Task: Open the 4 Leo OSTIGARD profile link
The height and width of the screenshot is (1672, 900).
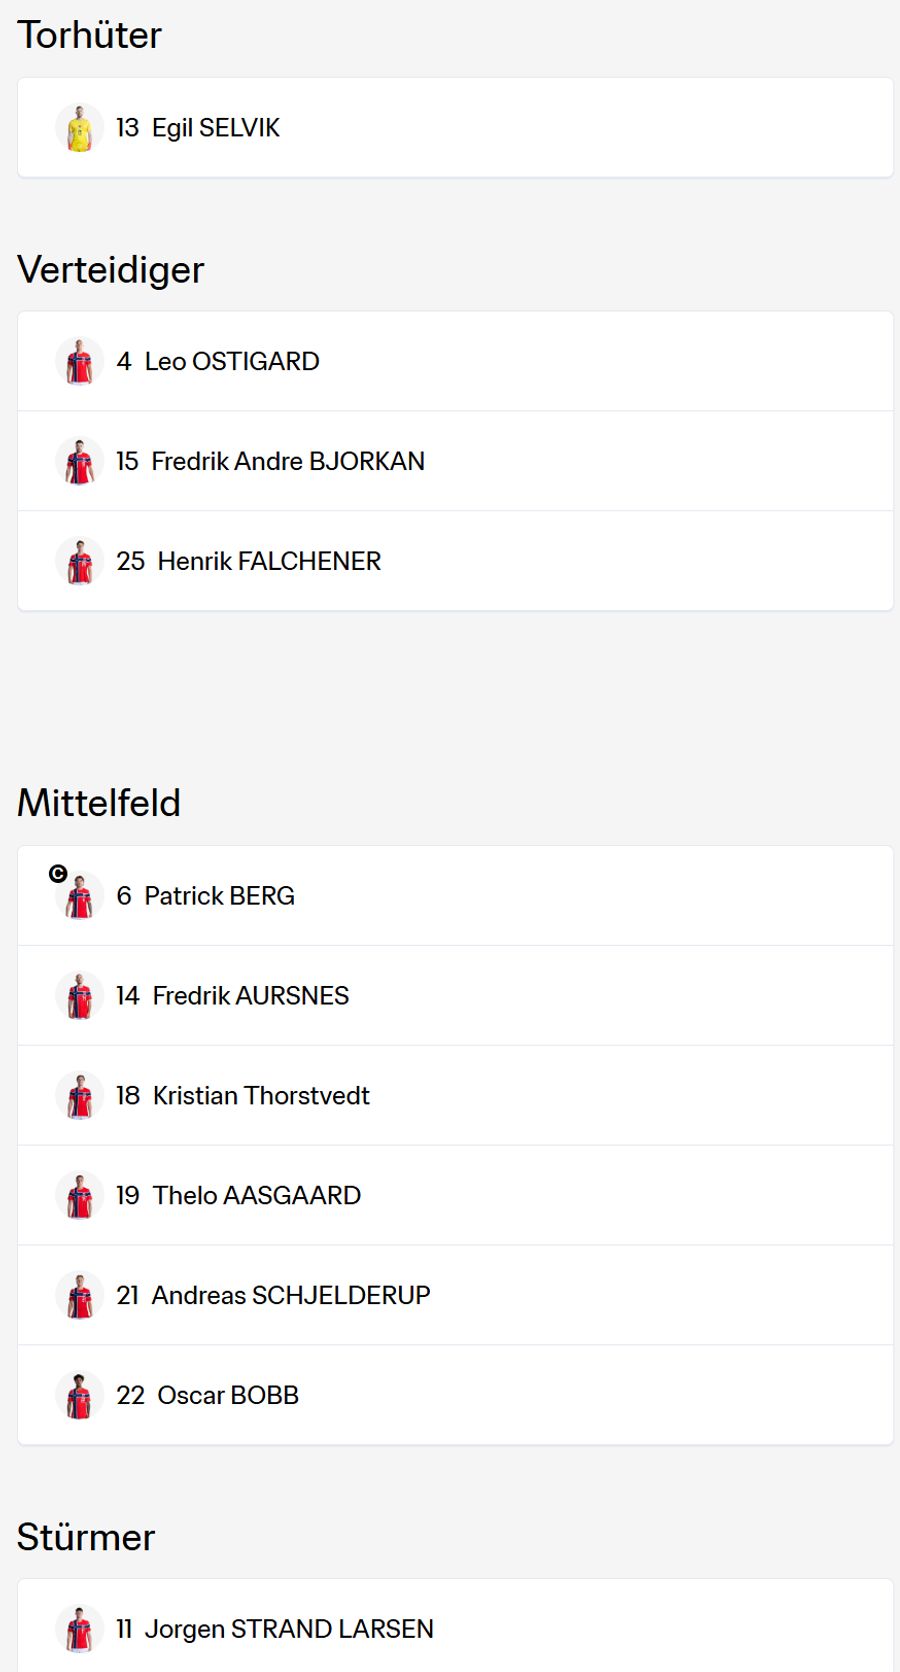Action: [x=218, y=361]
